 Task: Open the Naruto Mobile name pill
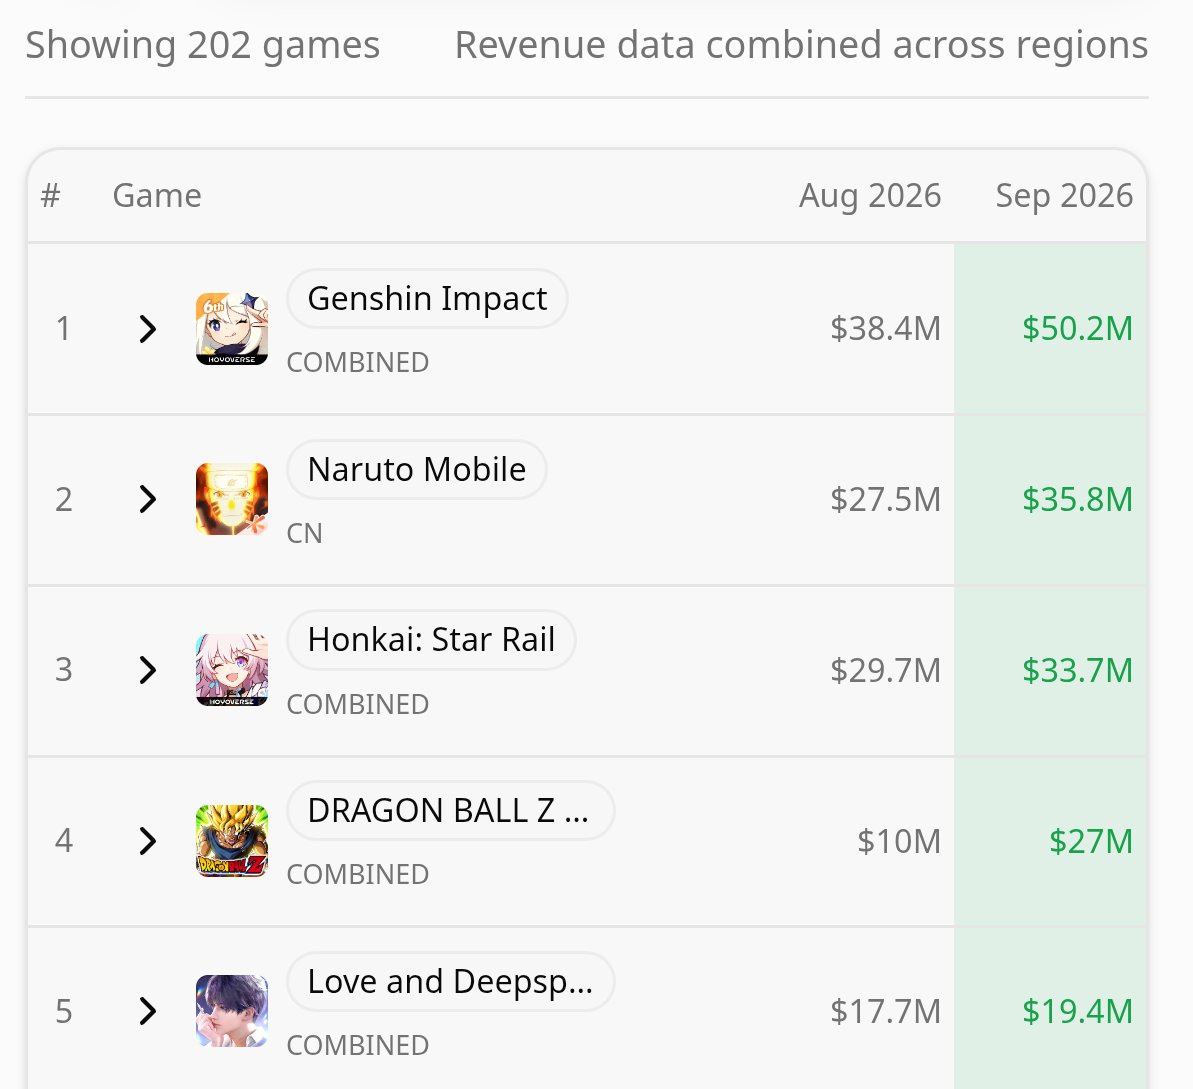point(416,470)
